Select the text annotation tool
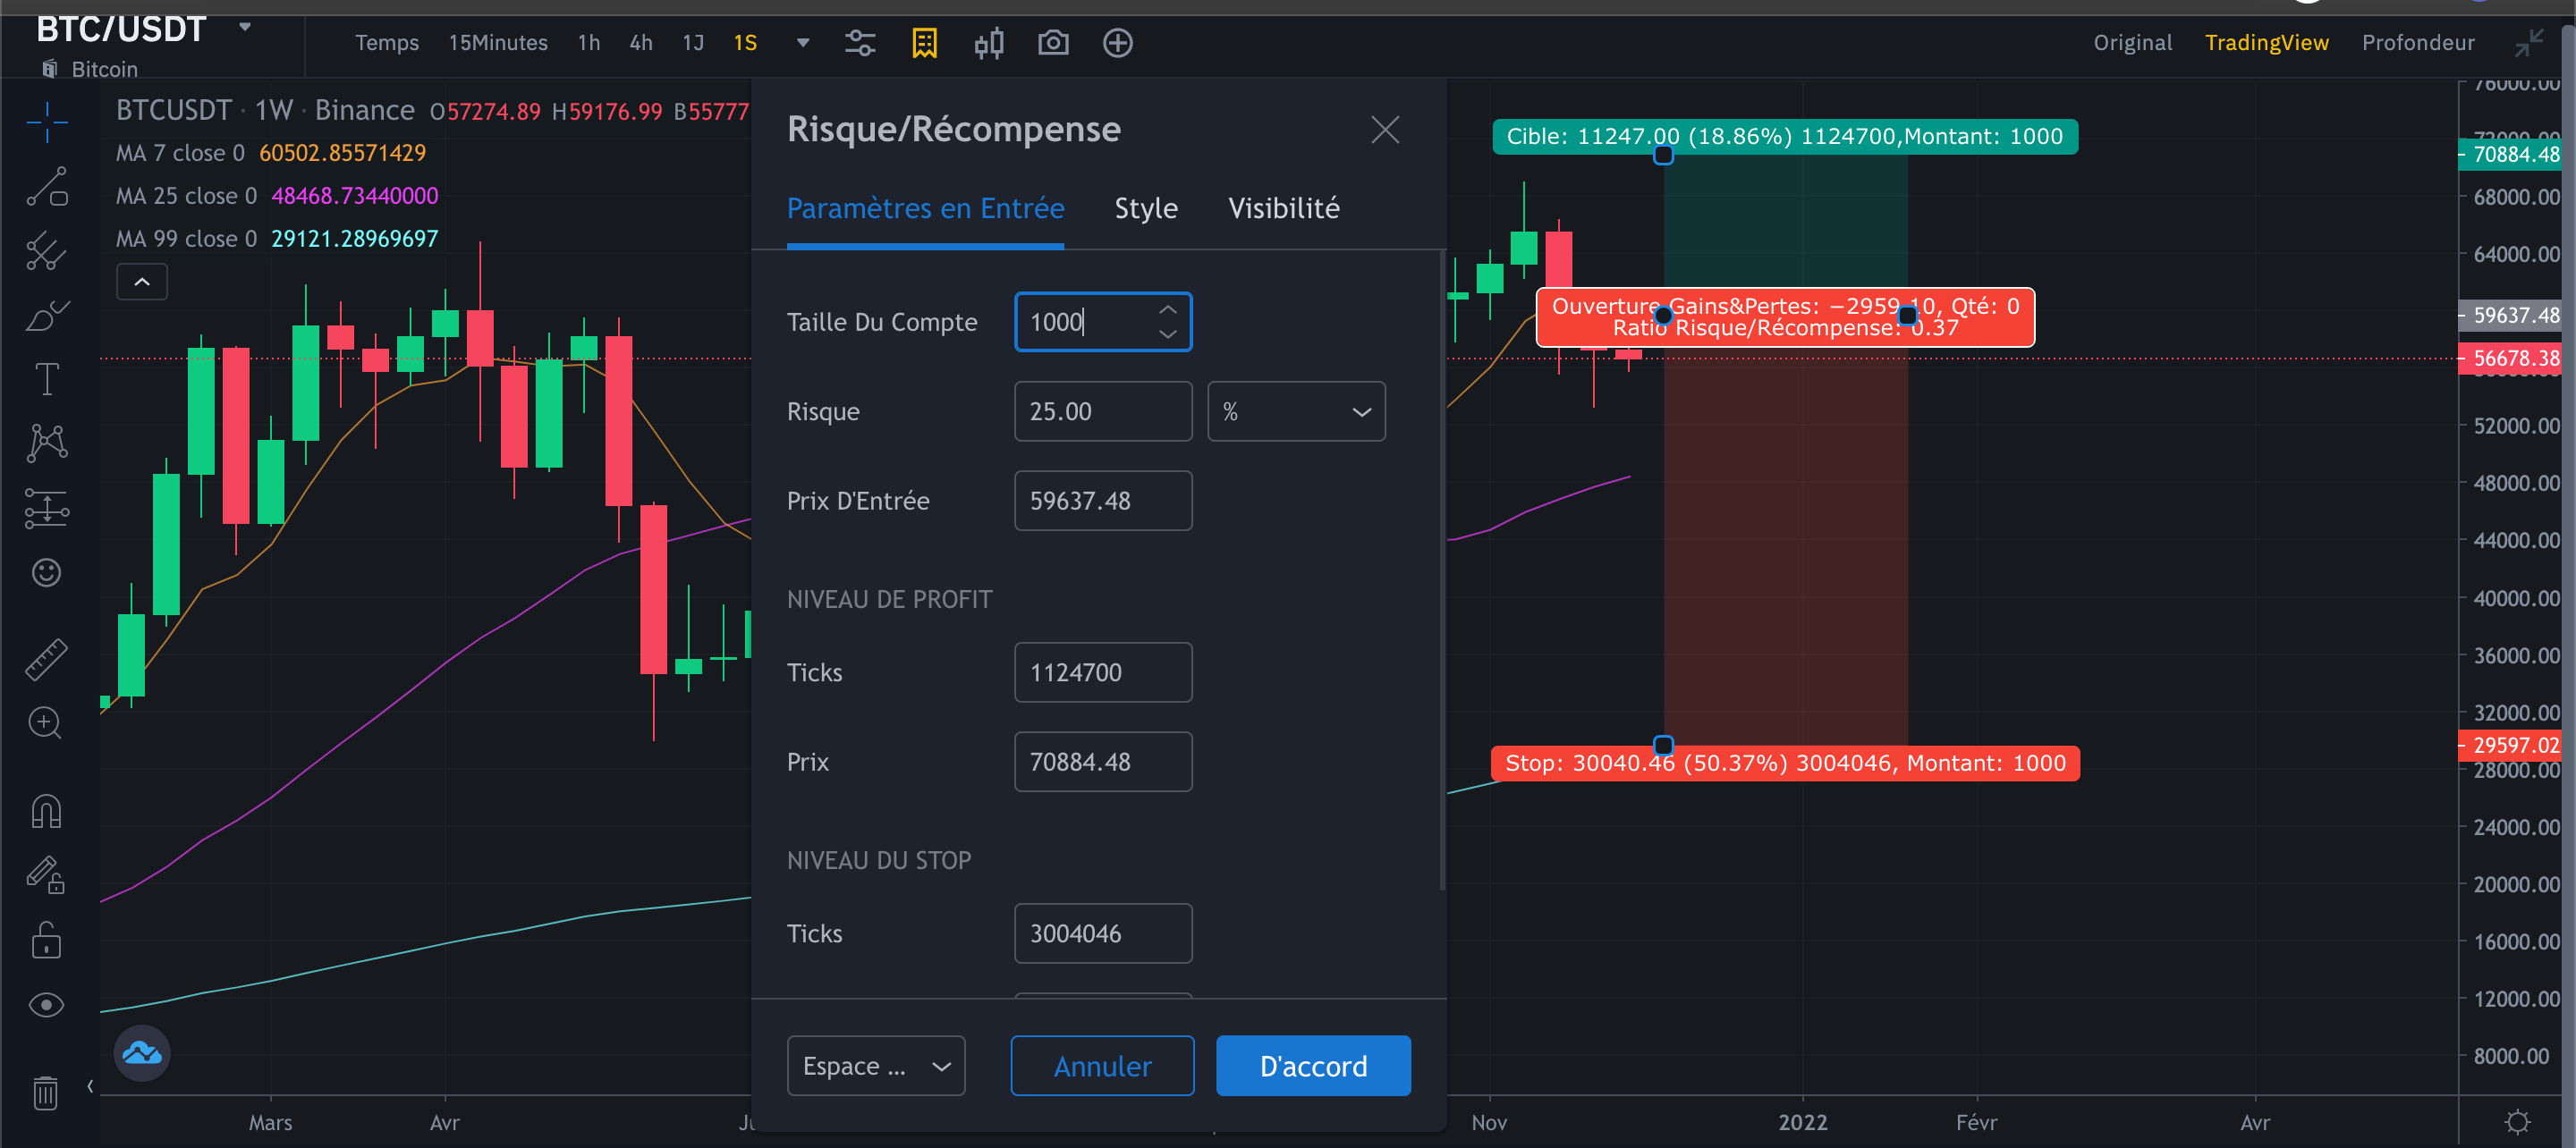The image size is (2576, 1148). coord(47,379)
